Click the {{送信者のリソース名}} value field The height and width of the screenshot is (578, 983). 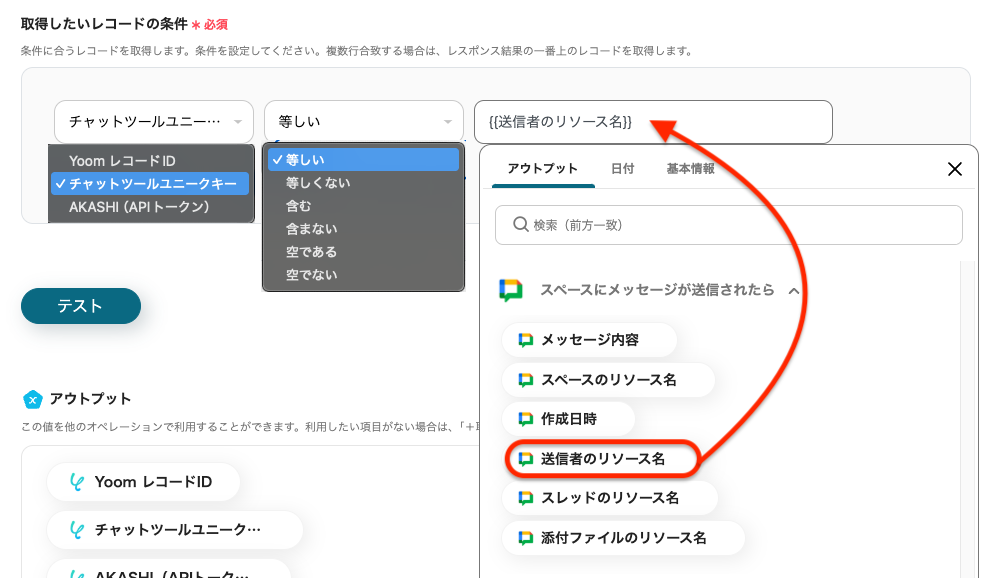[x=653, y=122]
